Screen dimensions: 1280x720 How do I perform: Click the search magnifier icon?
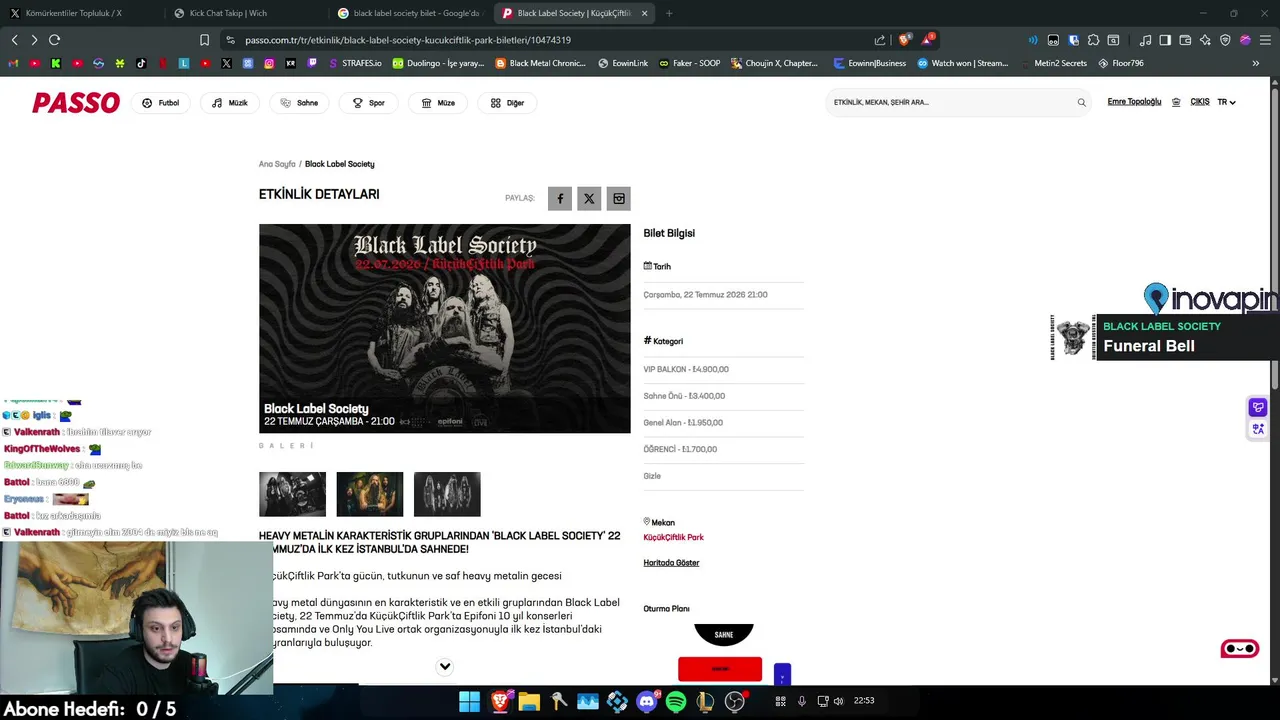(x=1081, y=102)
